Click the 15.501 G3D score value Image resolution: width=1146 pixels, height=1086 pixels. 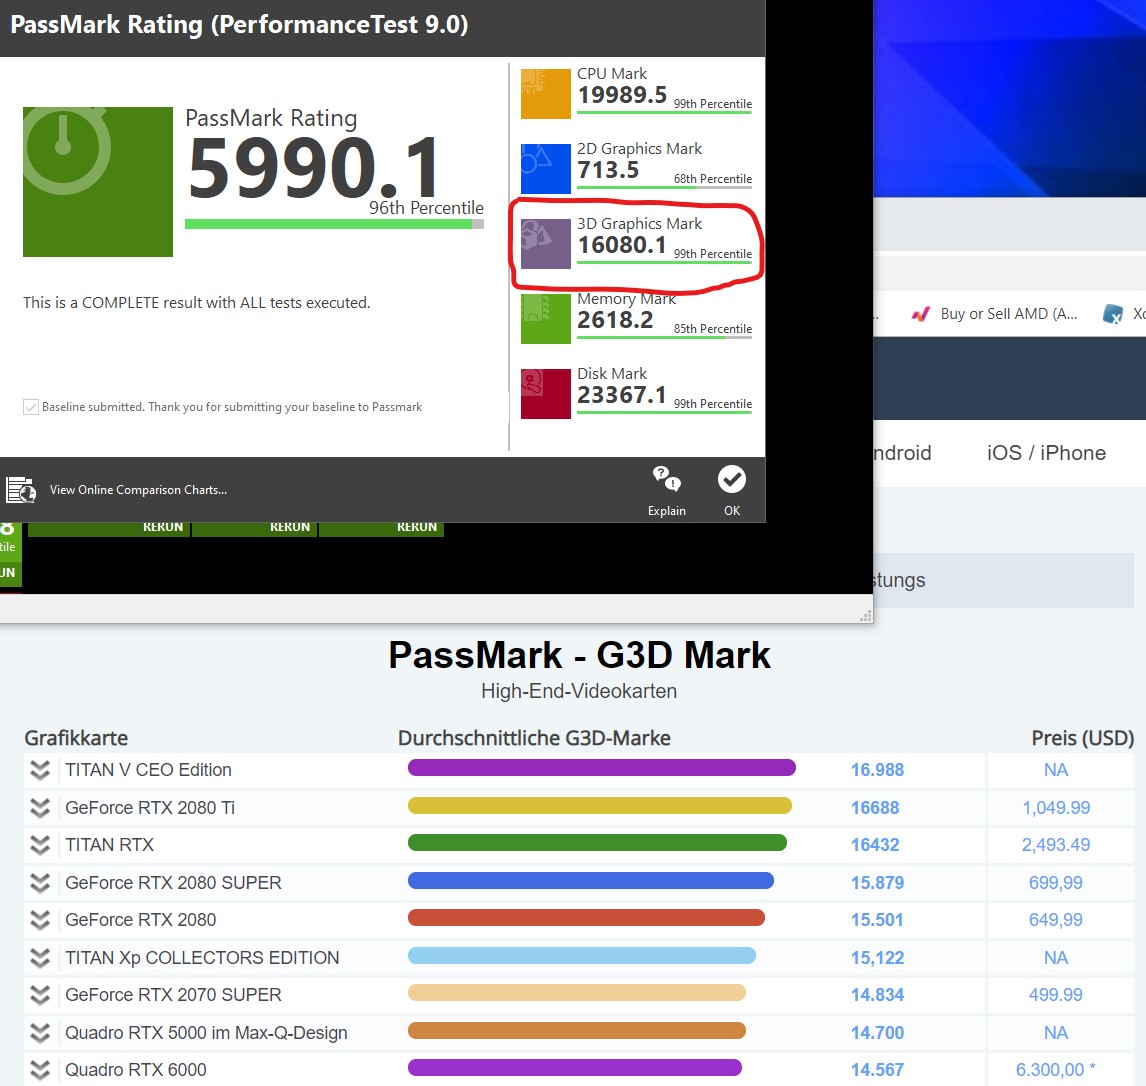click(877, 920)
